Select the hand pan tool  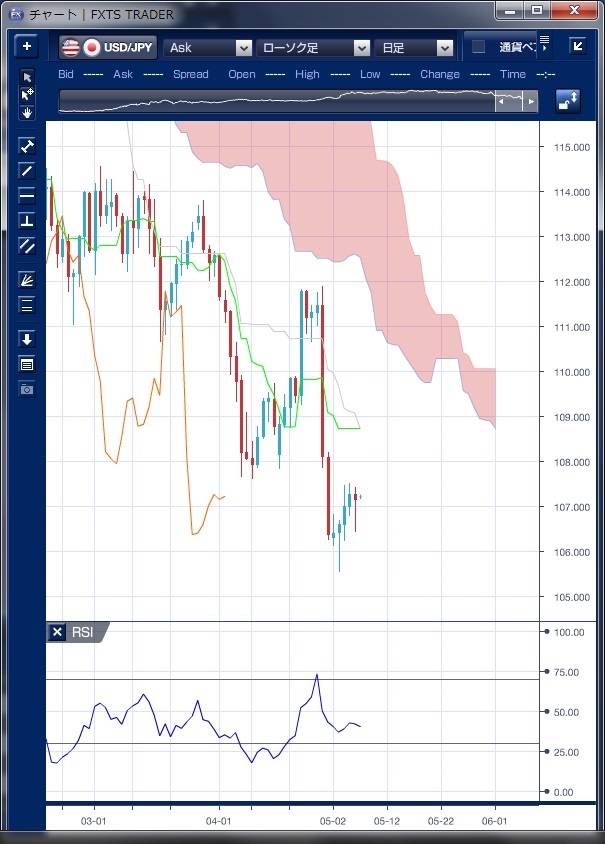click(x=27, y=112)
